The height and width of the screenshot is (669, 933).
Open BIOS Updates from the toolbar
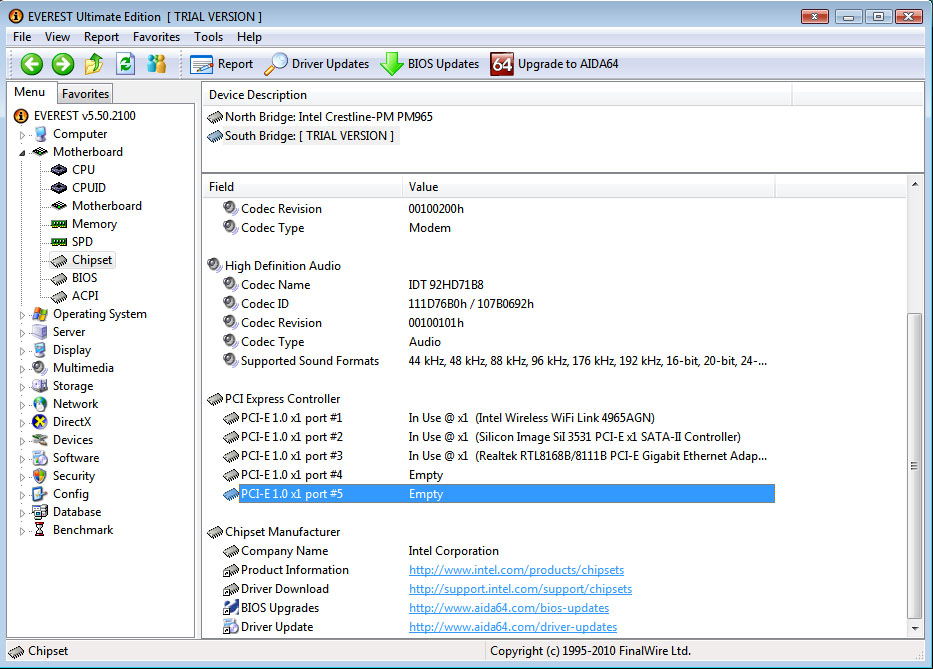pyautogui.click(x=430, y=64)
